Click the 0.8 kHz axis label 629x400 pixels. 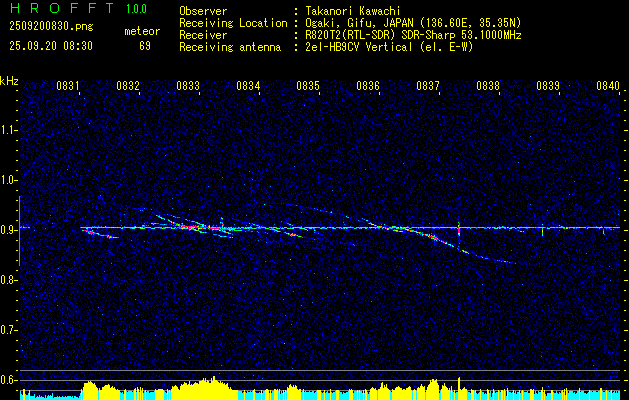[8, 280]
